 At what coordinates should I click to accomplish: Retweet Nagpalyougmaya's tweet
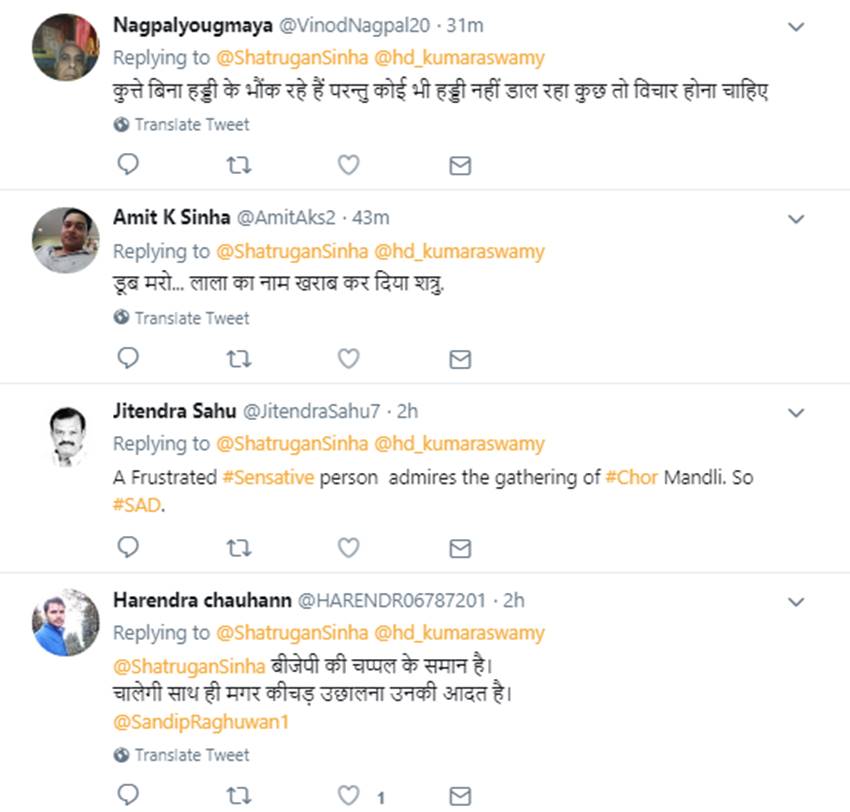click(238, 165)
